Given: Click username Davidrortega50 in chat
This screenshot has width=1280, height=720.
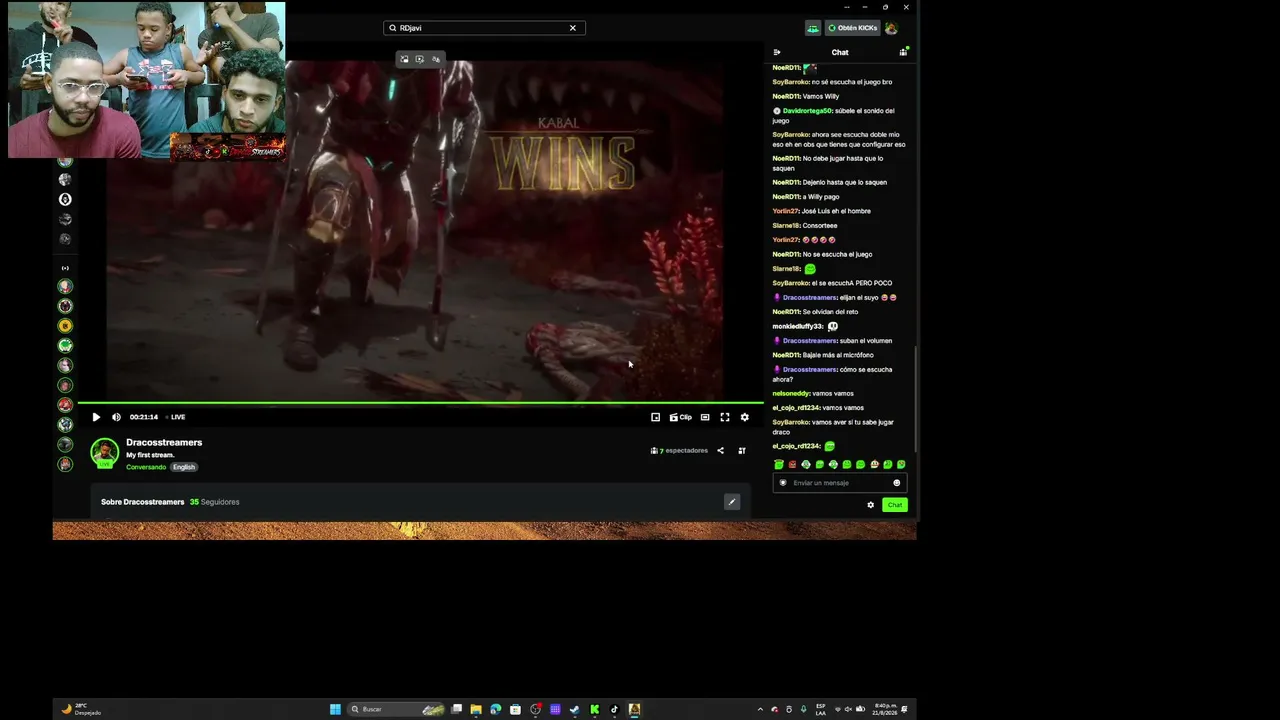Looking at the screenshot, I should 807,111.
